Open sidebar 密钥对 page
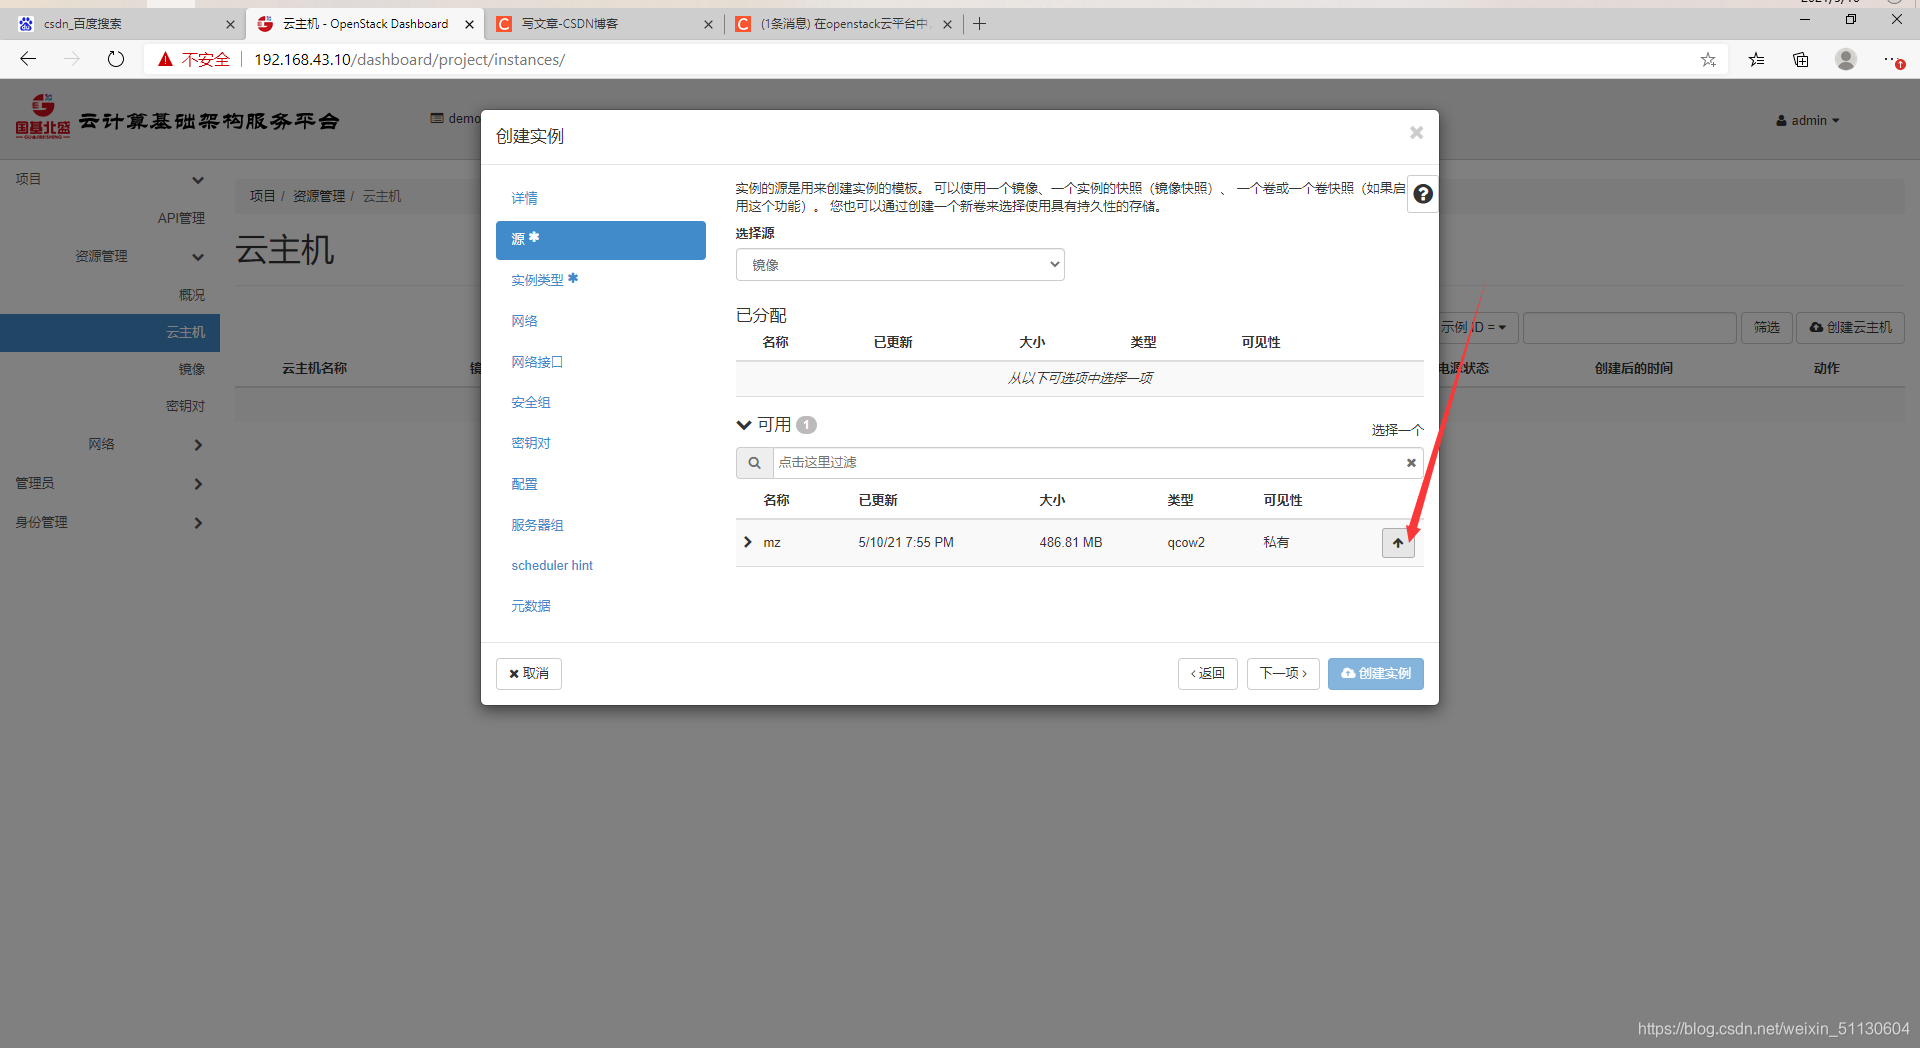This screenshot has height=1048, width=1920. (185, 406)
